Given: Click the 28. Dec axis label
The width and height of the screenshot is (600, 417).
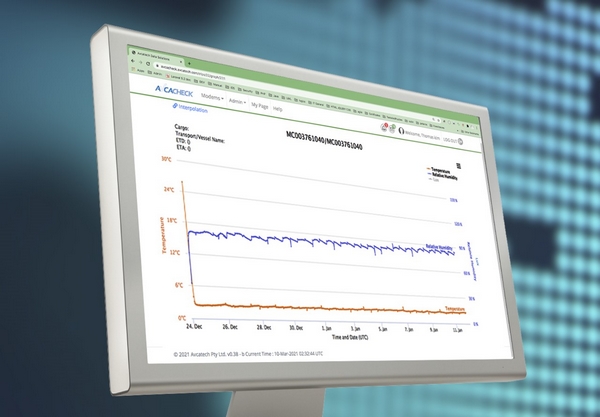Looking at the screenshot, I should pyautogui.click(x=264, y=327).
